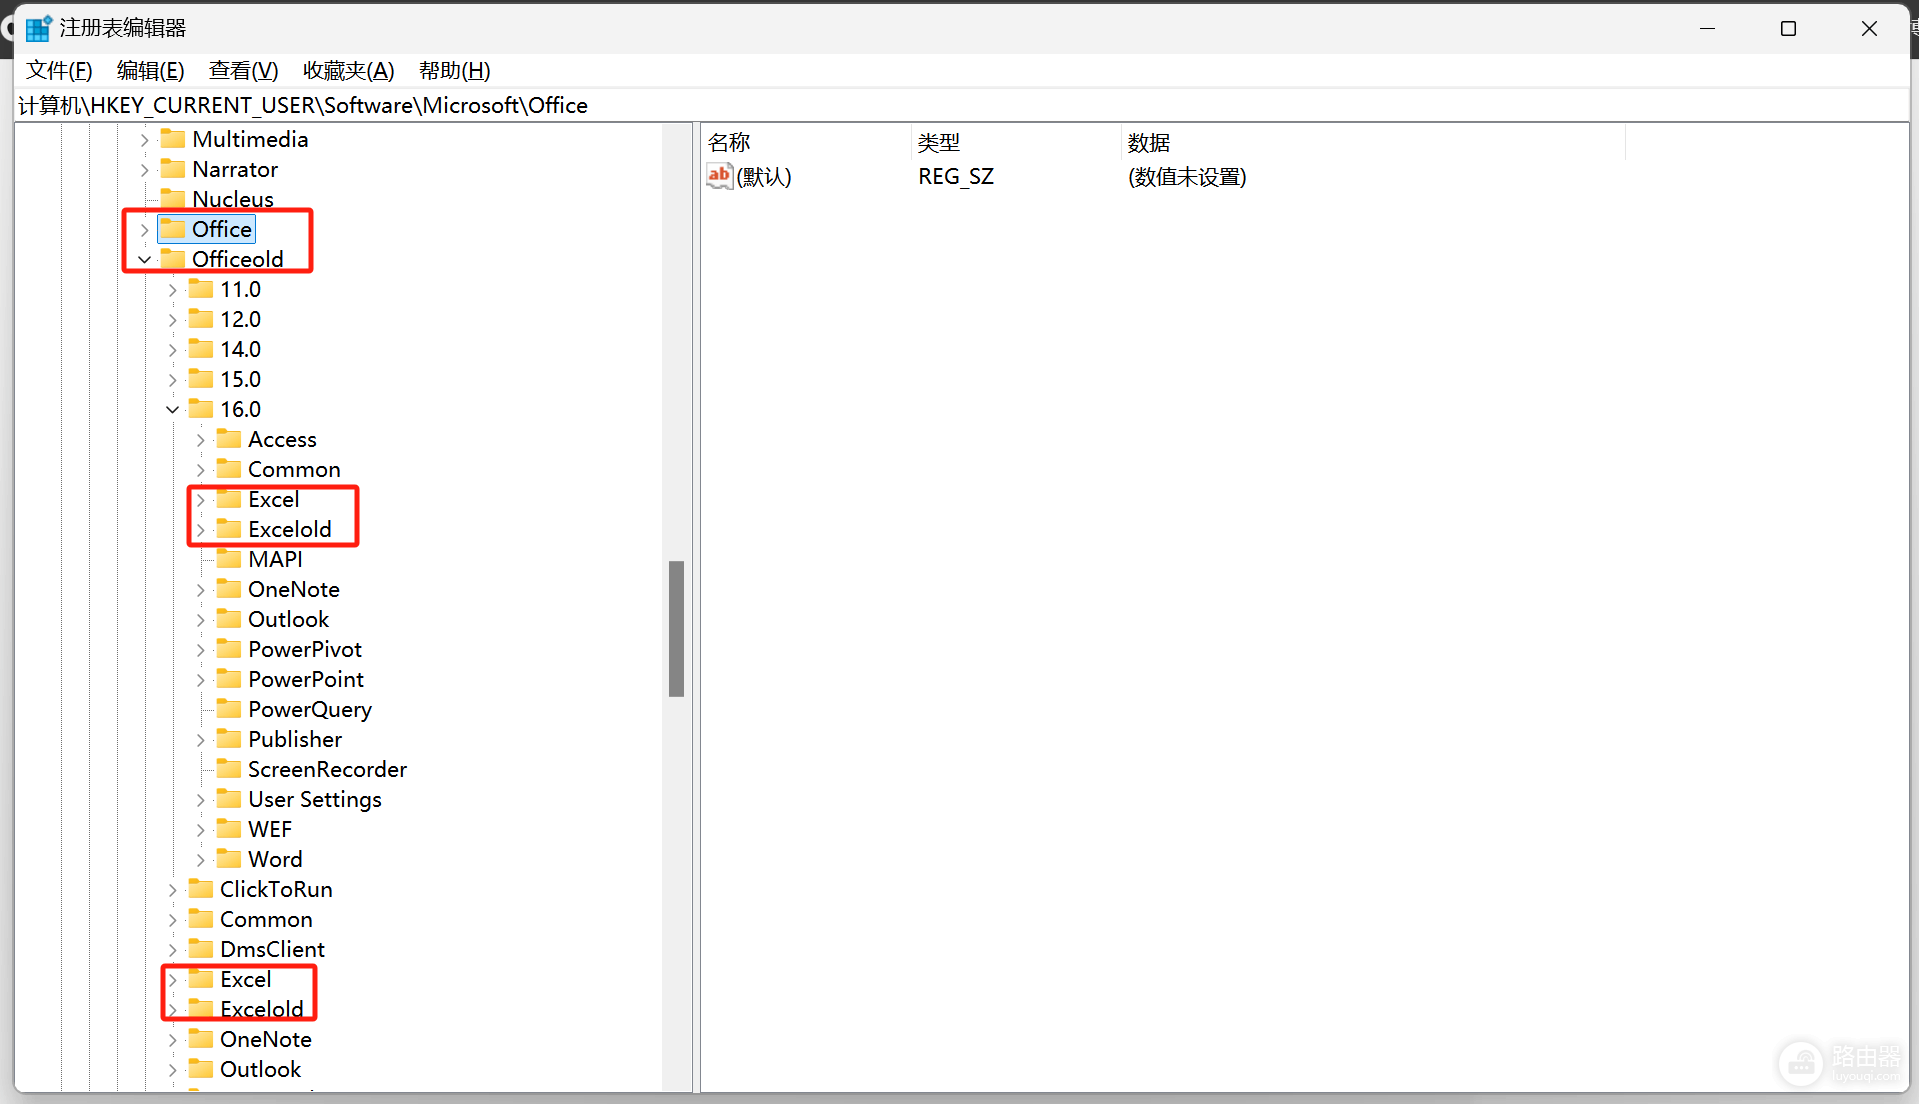Click the Registry Editor app icon
This screenshot has height=1104, width=1919.
38,28
